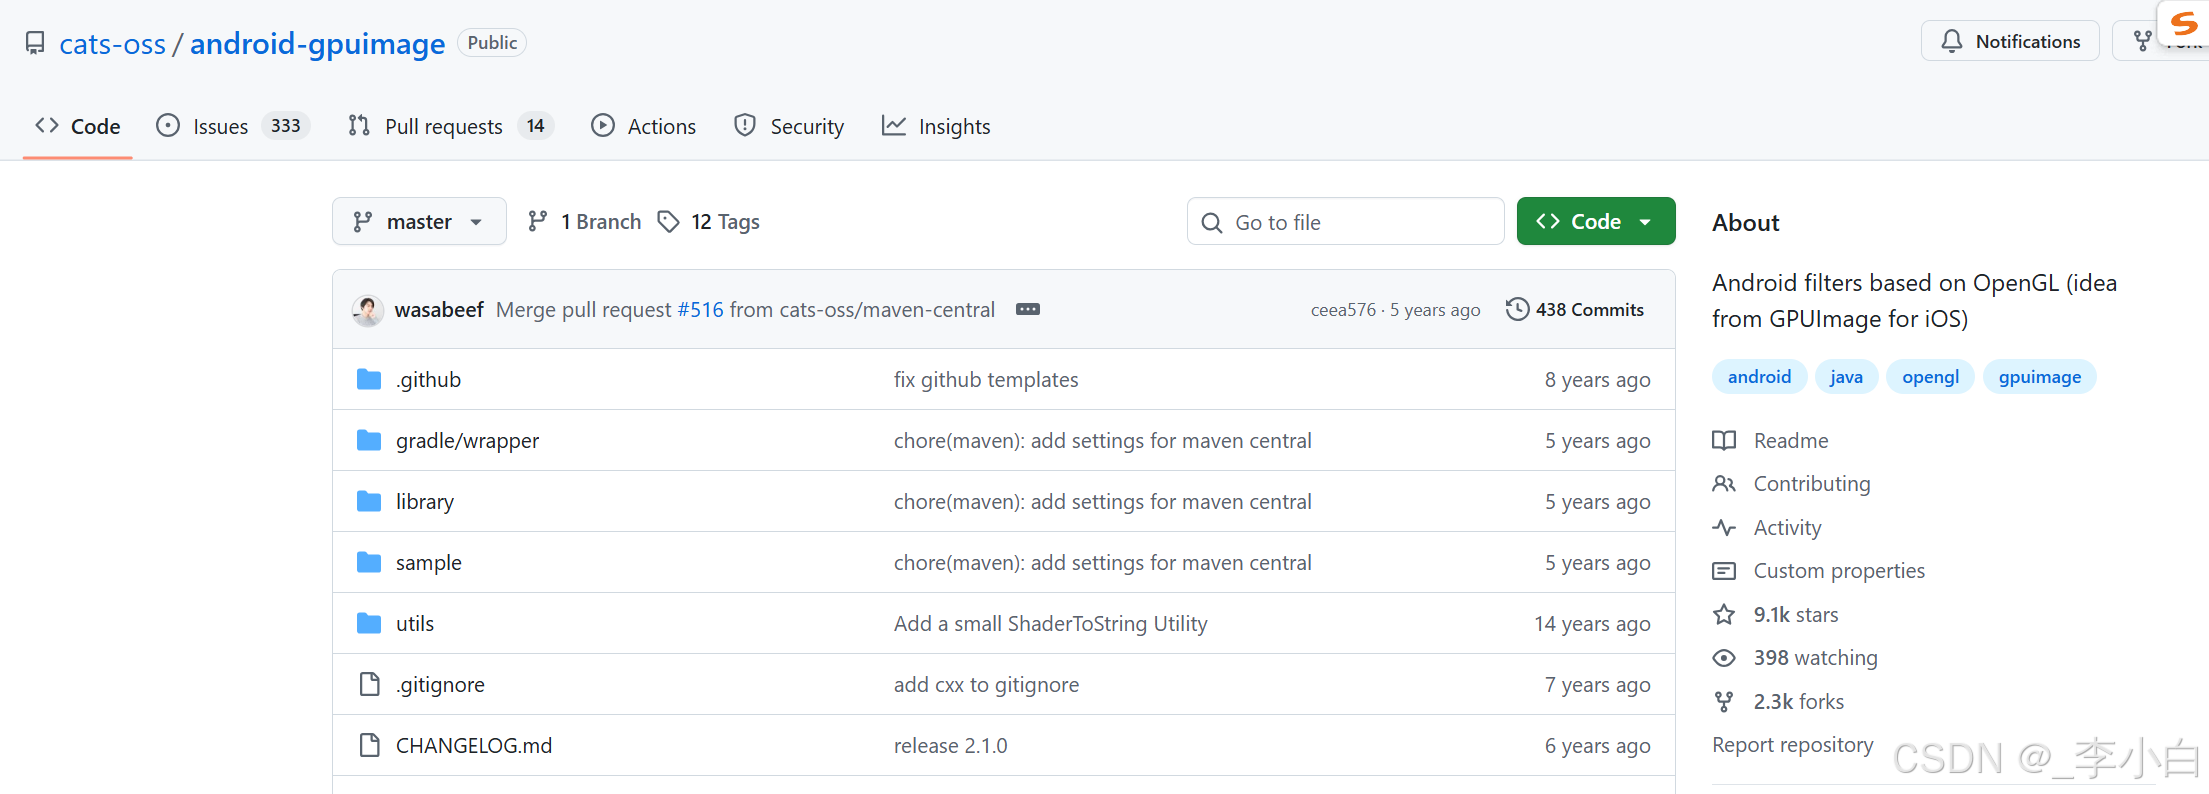View the 9.1k stars link
2209x794 pixels.
tap(1776, 615)
